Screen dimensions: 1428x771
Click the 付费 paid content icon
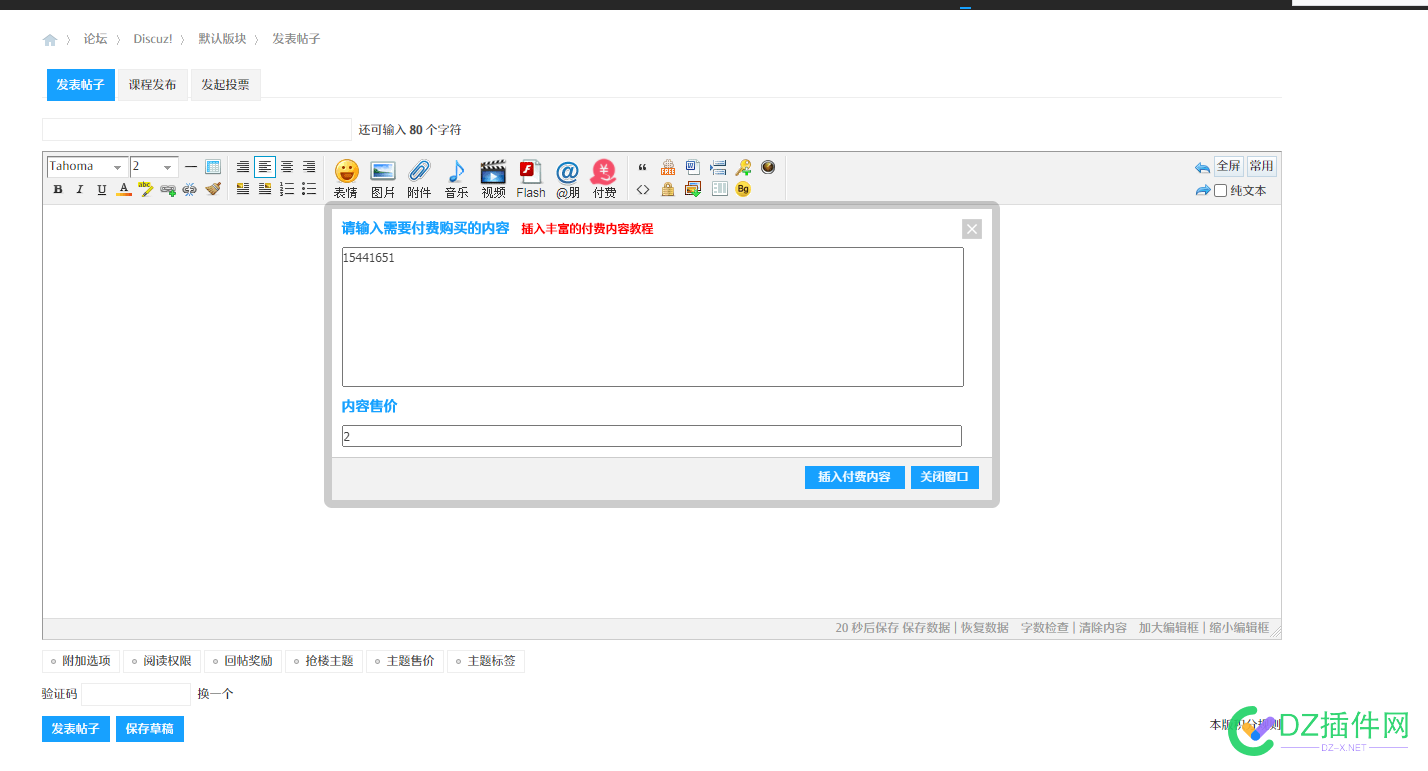tap(604, 178)
